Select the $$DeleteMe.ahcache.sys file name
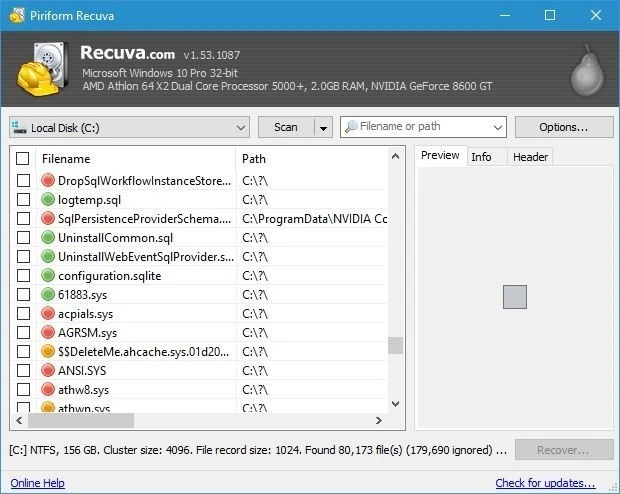The height and width of the screenshot is (494, 620). 144,352
